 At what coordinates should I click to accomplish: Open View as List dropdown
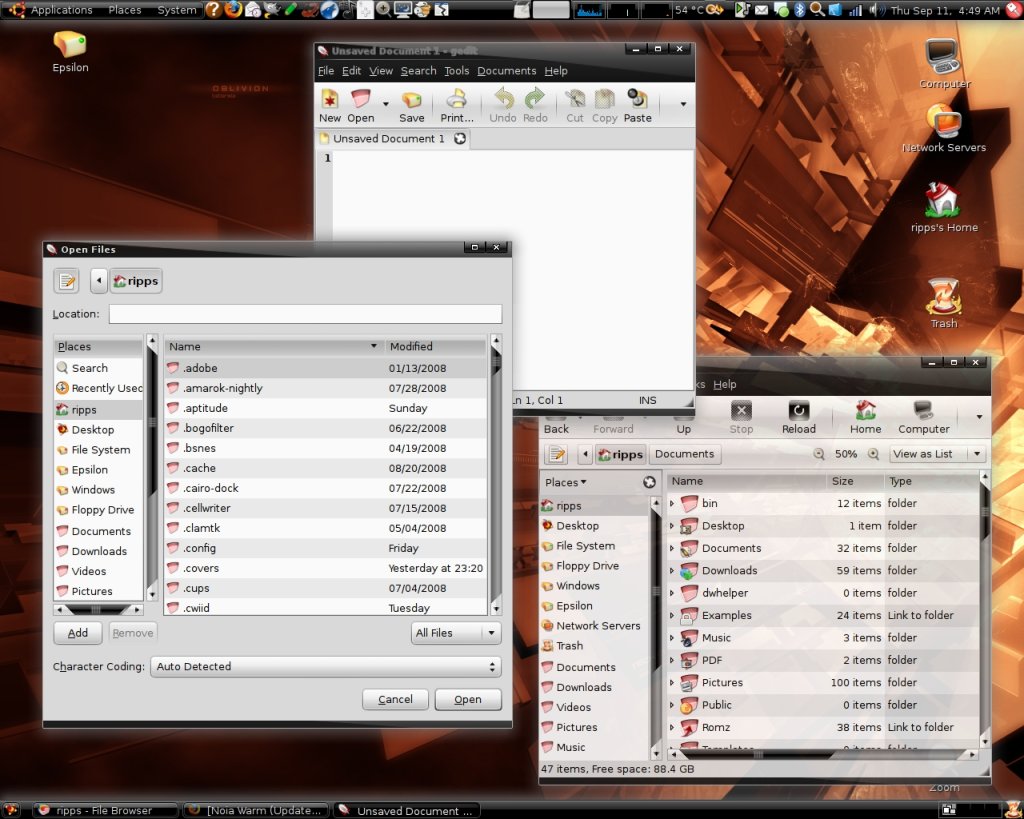point(937,454)
